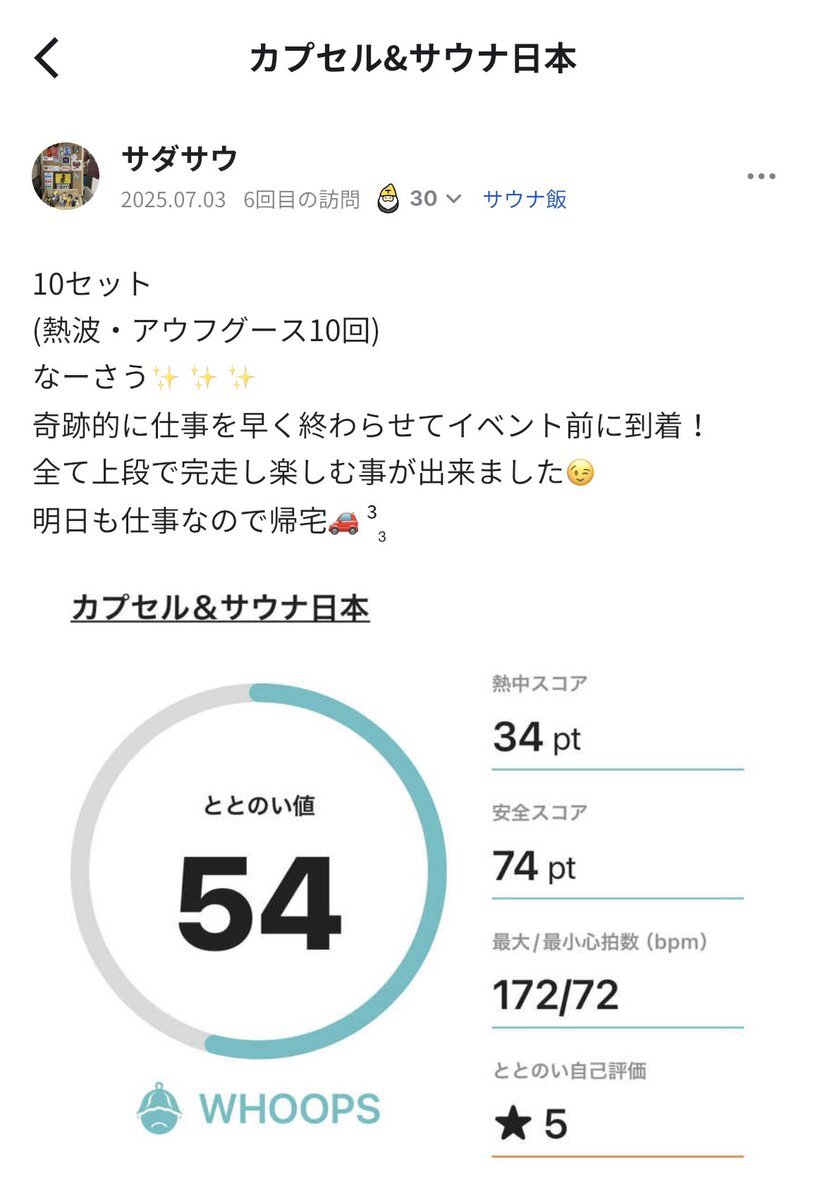Select the 熱中スコア 34 pt value
825x1199 pixels.
coord(537,738)
